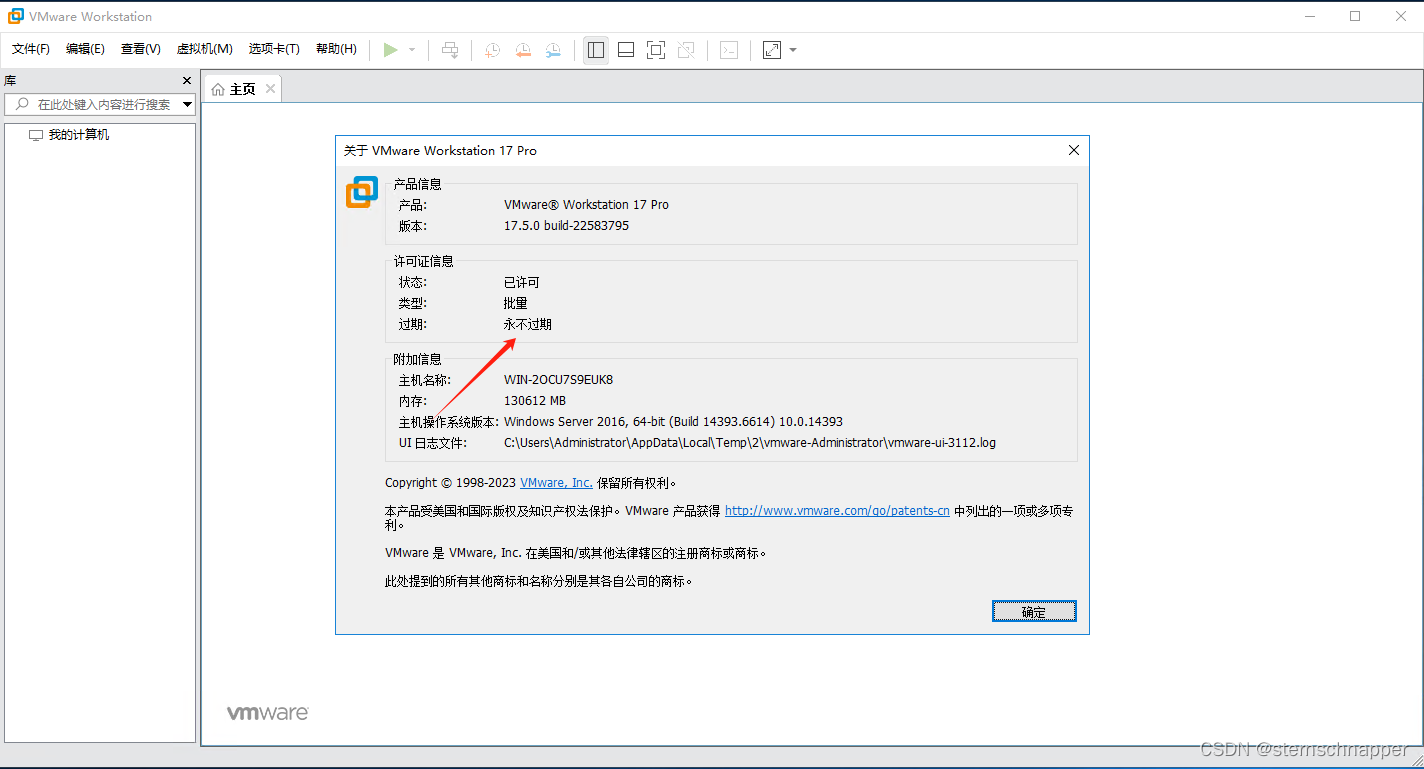Screen dimensions: 1424x769
Task: Open the 文件(F) menu
Action: pos(31,49)
